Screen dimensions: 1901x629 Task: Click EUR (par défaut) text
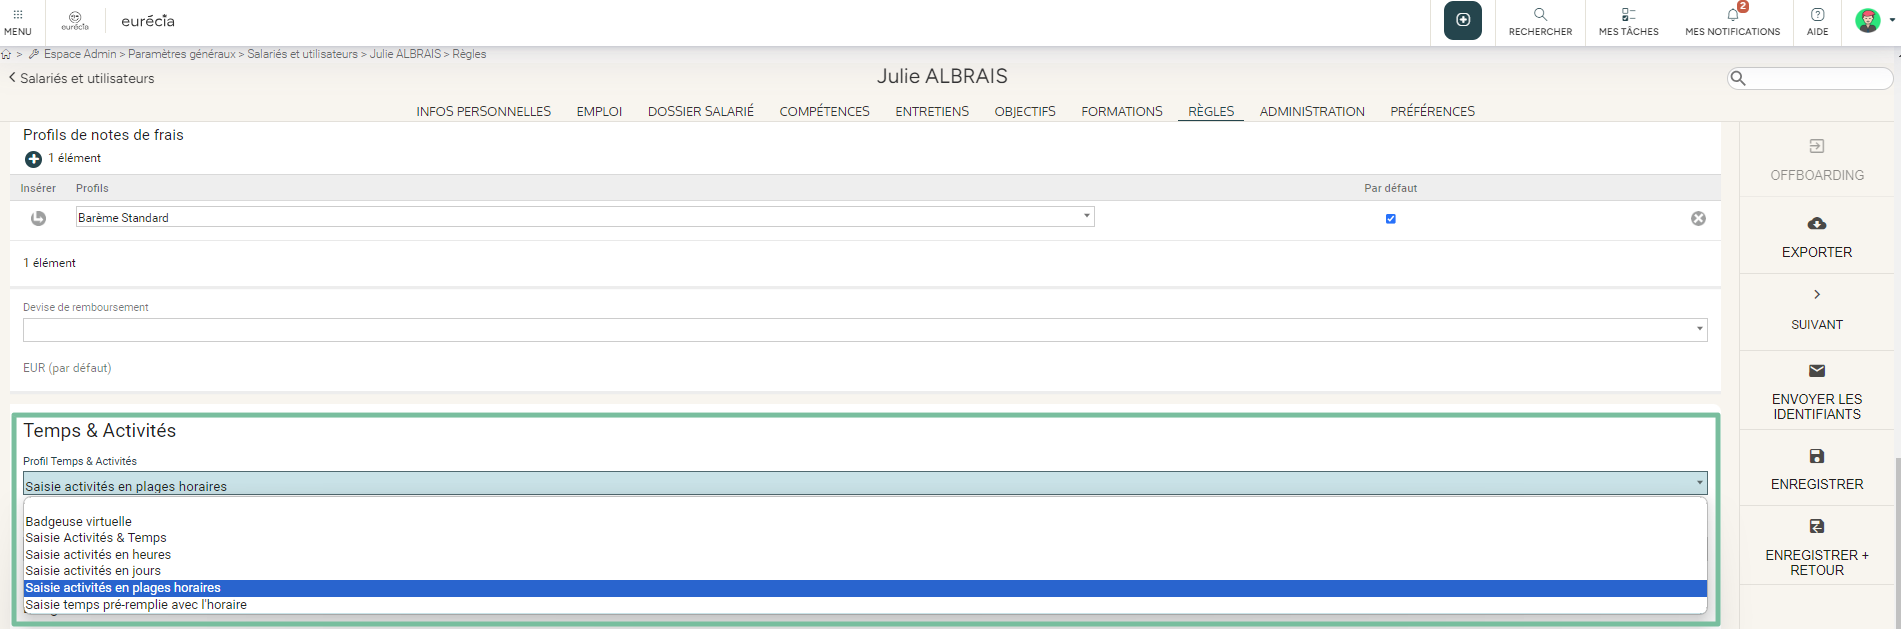(x=67, y=368)
